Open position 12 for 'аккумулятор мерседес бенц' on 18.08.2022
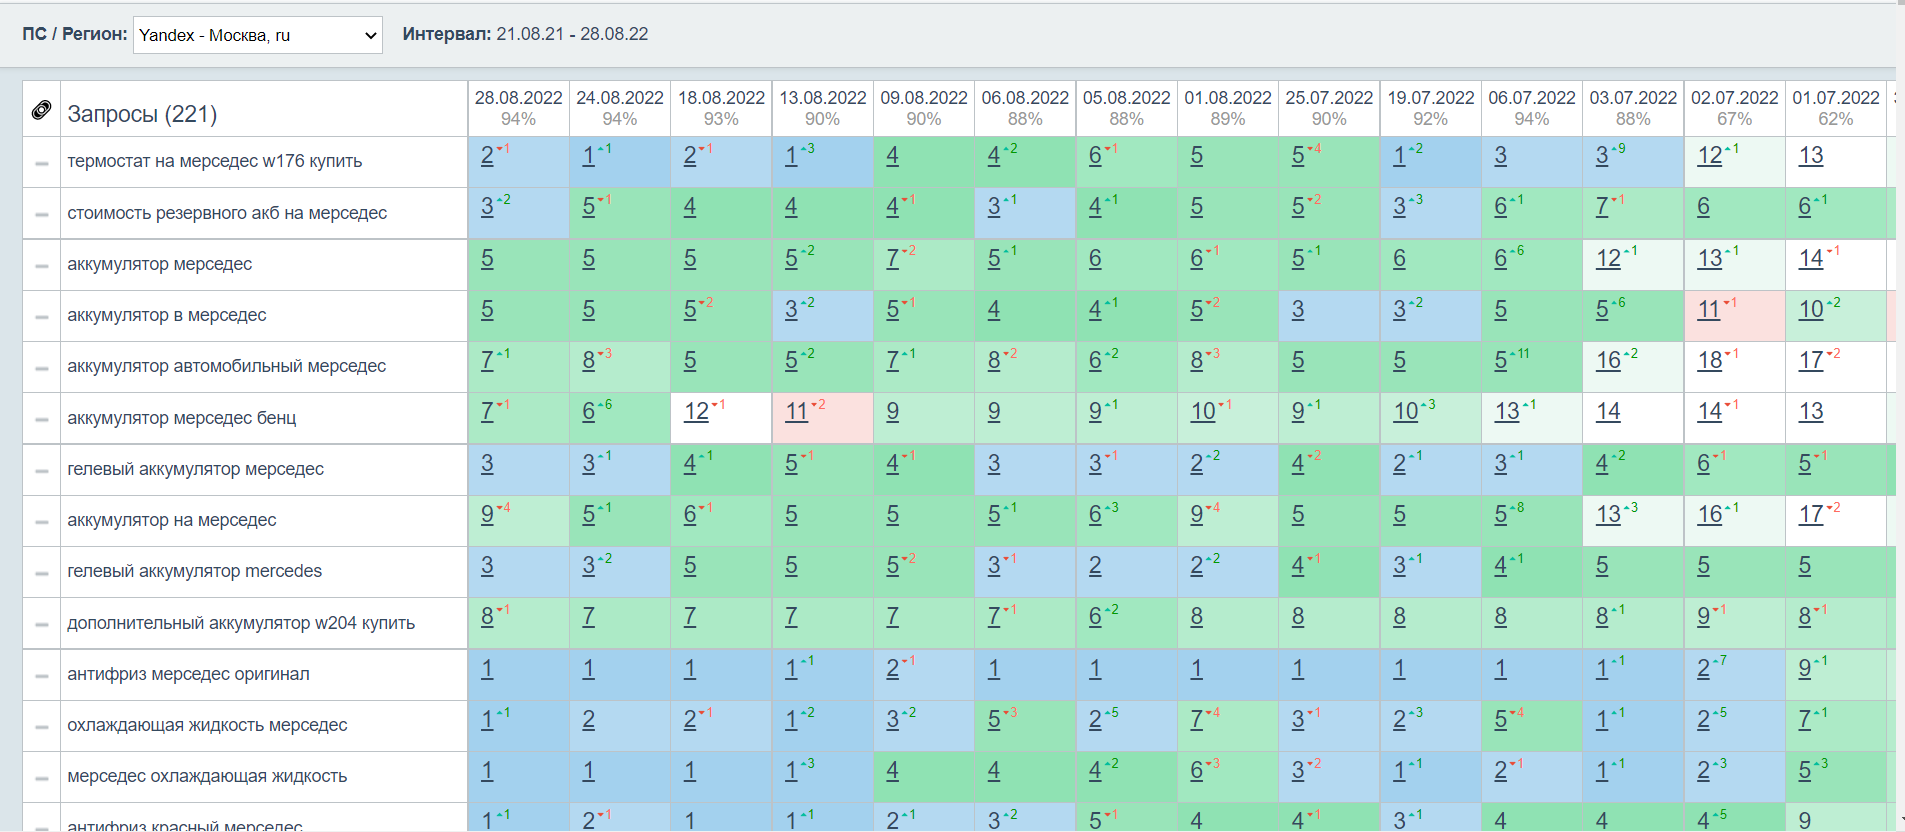1905x832 pixels. pyautogui.click(x=697, y=412)
